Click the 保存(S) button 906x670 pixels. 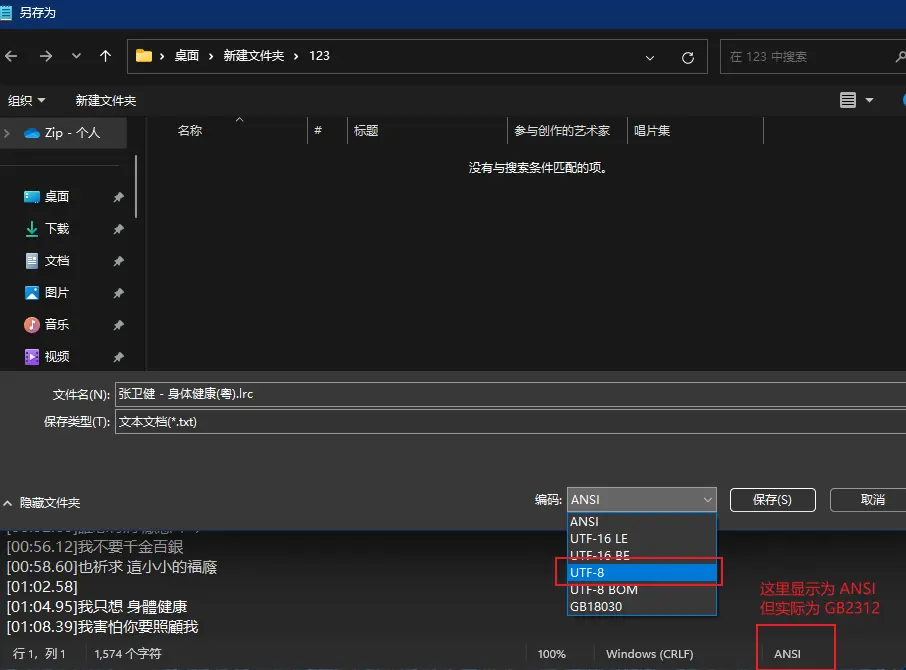pyautogui.click(x=772, y=499)
